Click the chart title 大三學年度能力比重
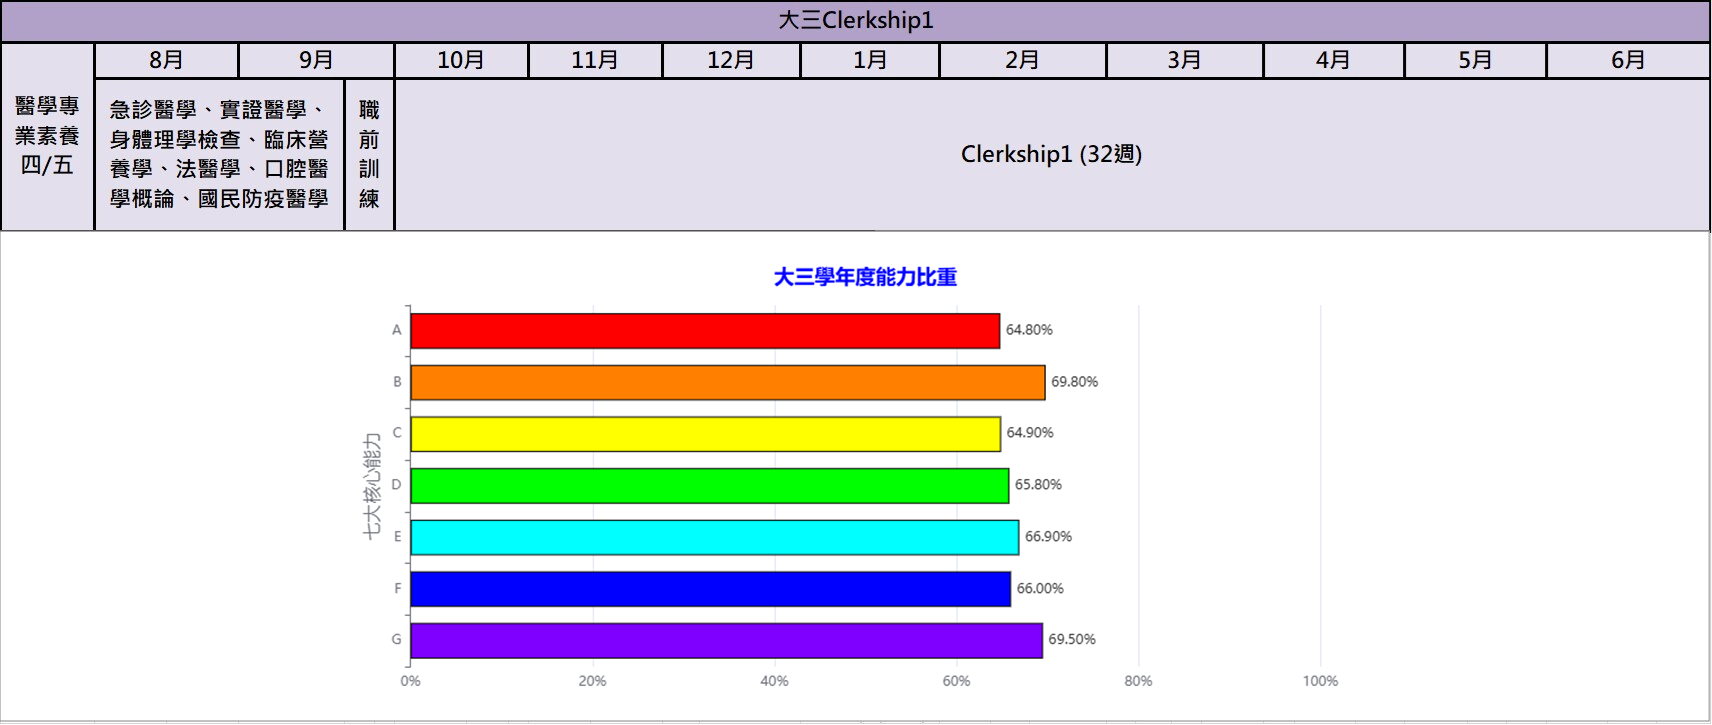 (x=865, y=277)
